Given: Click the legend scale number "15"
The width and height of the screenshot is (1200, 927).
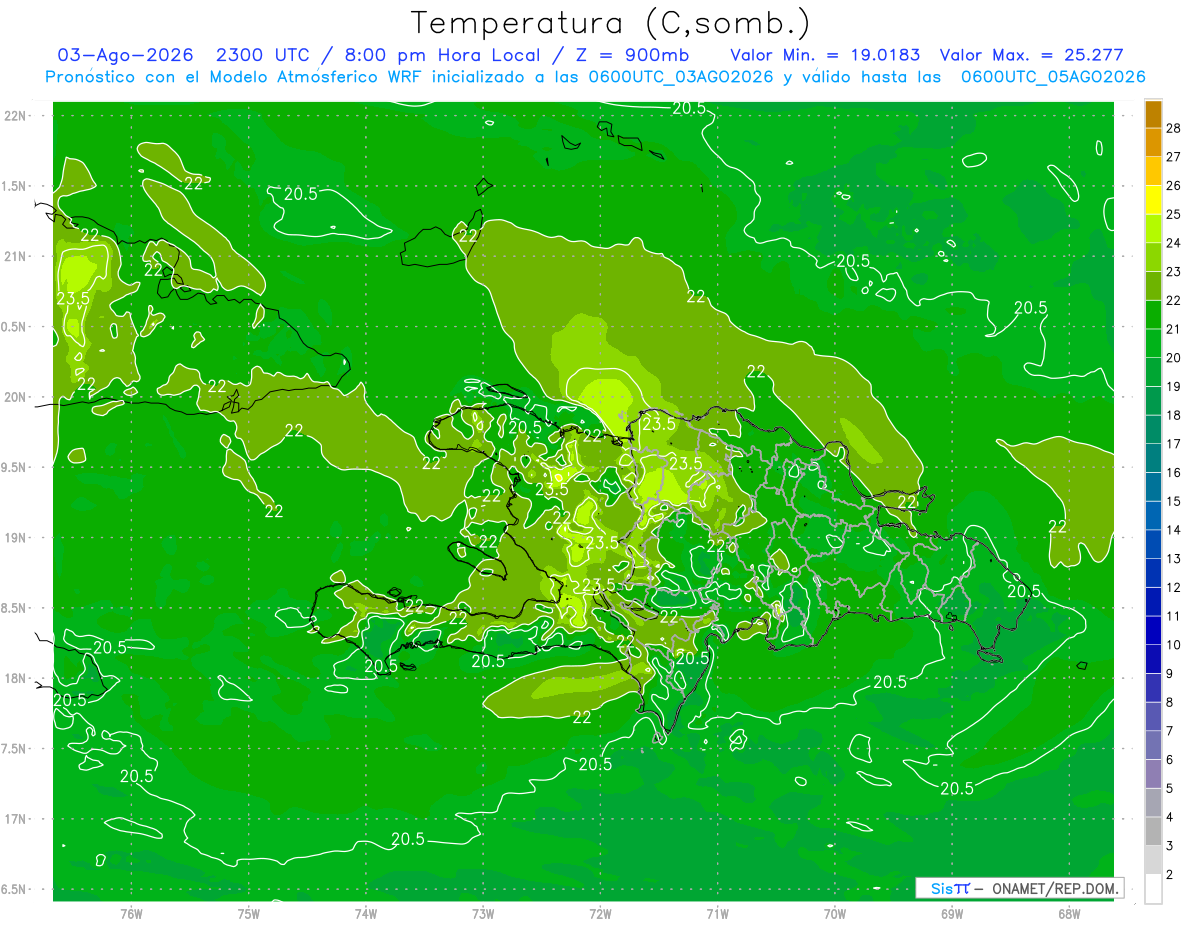Looking at the screenshot, I should click(x=1174, y=501).
